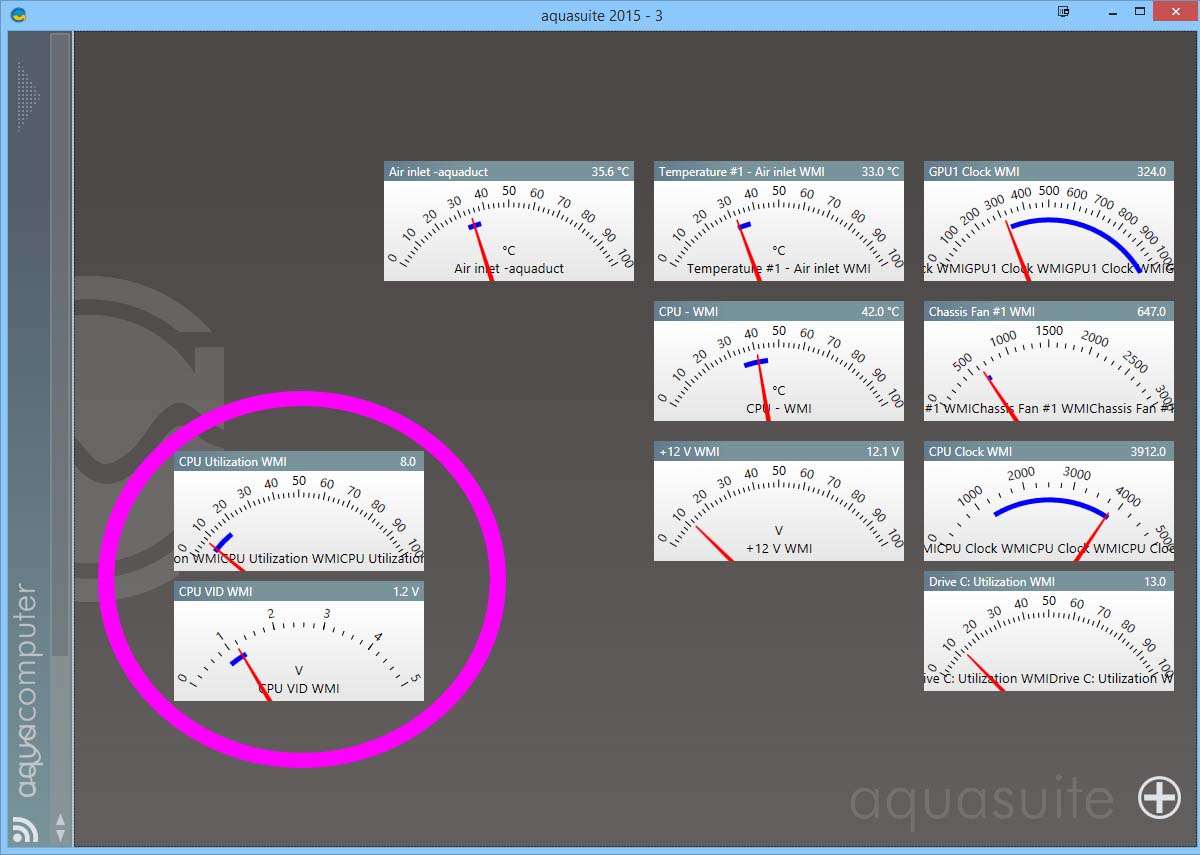This screenshot has height=855, width=1200.
Task: Click the 'CPU - WMI' header title
Action: (688, 312)
